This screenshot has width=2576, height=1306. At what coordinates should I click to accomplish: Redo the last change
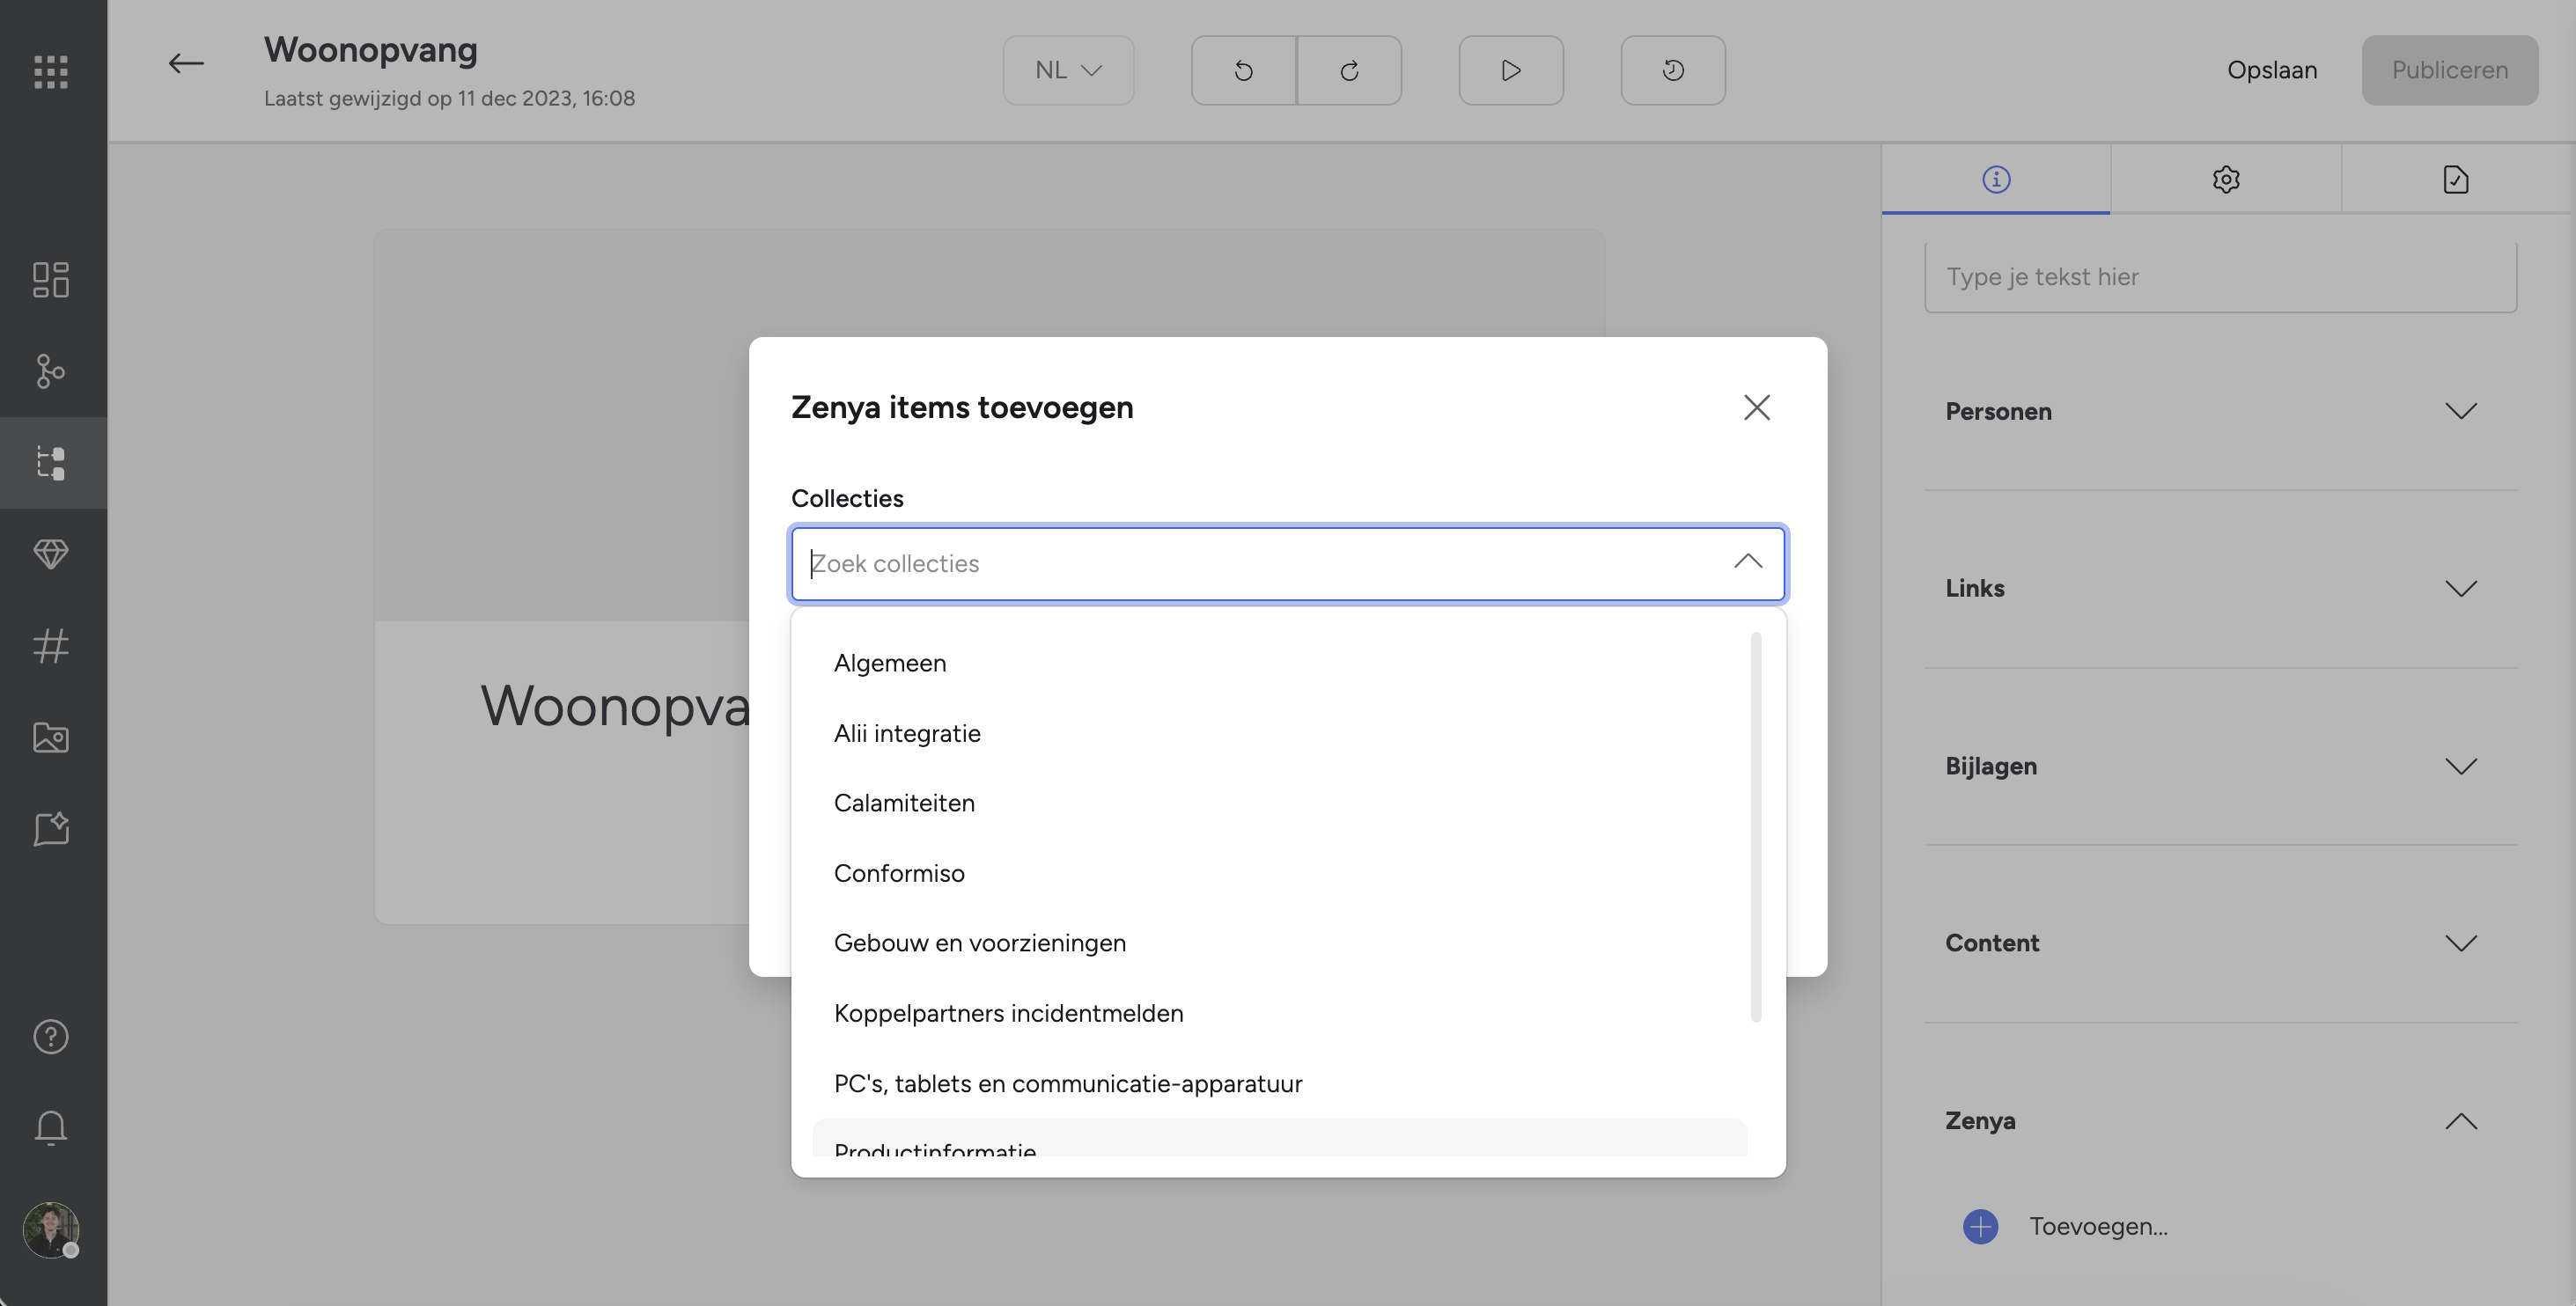point(1349,71)
